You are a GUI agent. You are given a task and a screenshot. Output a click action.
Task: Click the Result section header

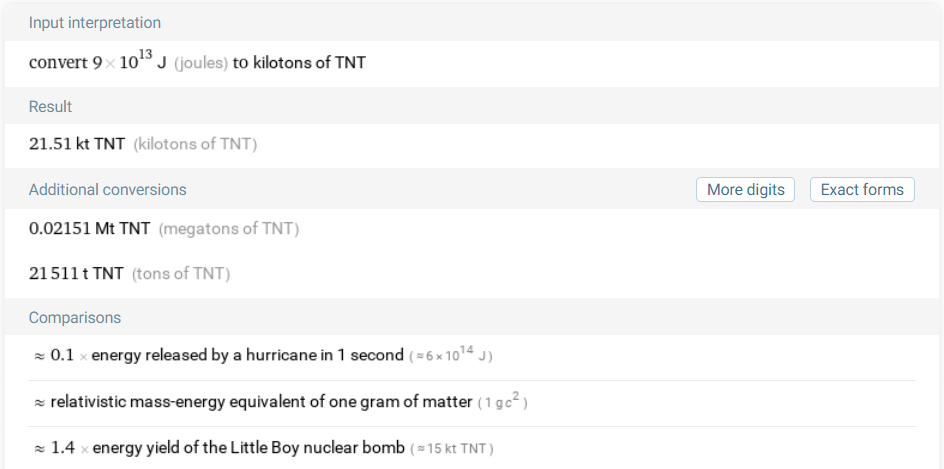point(51,107)
